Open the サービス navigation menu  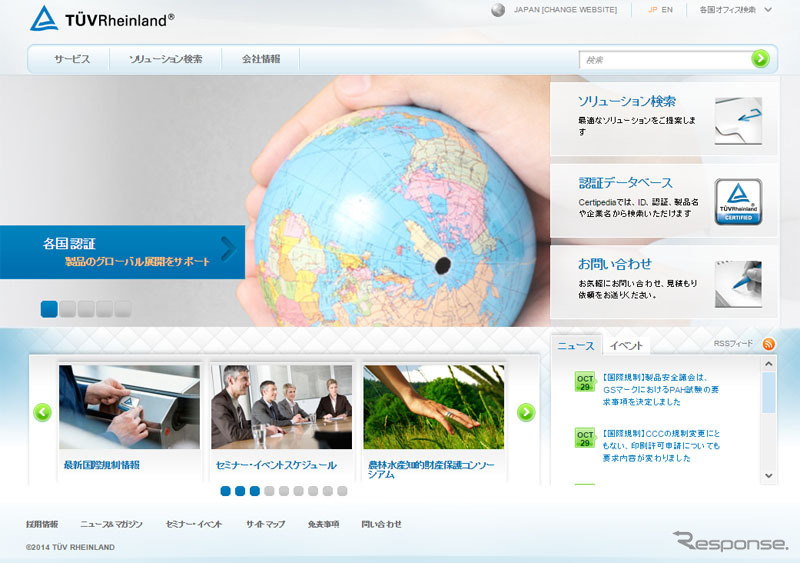[72, 59]
